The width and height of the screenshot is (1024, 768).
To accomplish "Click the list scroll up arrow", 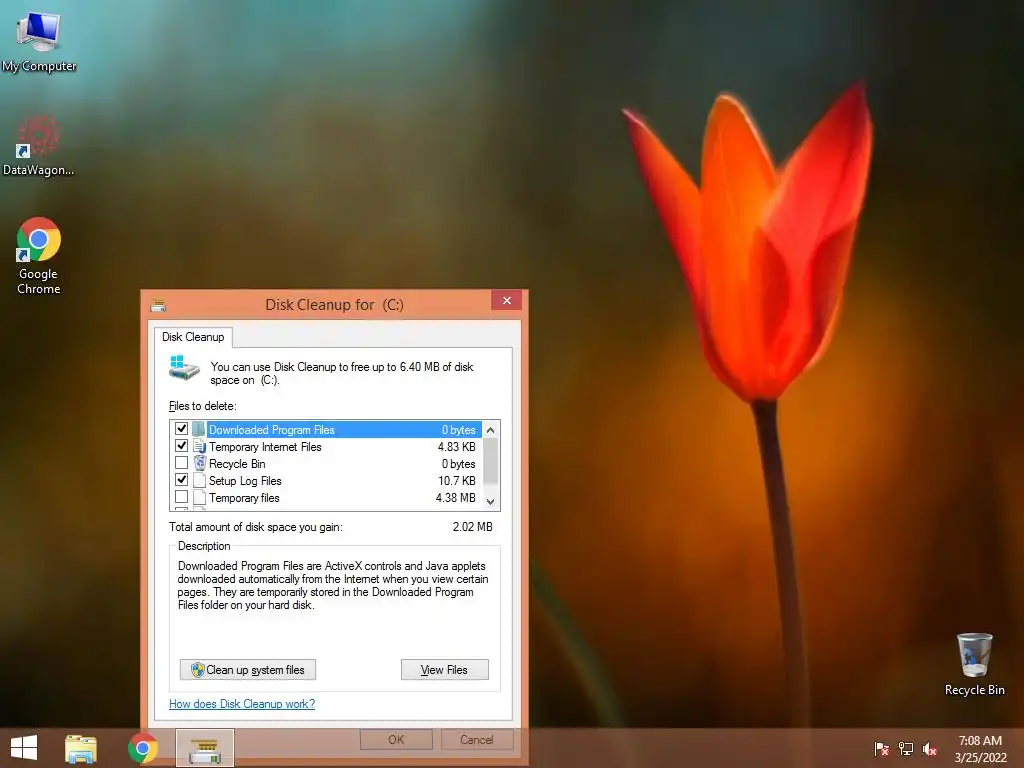I will click(490, 430).
